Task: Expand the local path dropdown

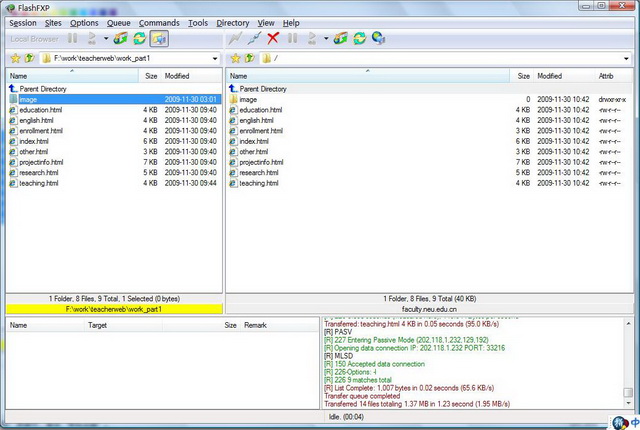Action: click(x=215, y=59)
